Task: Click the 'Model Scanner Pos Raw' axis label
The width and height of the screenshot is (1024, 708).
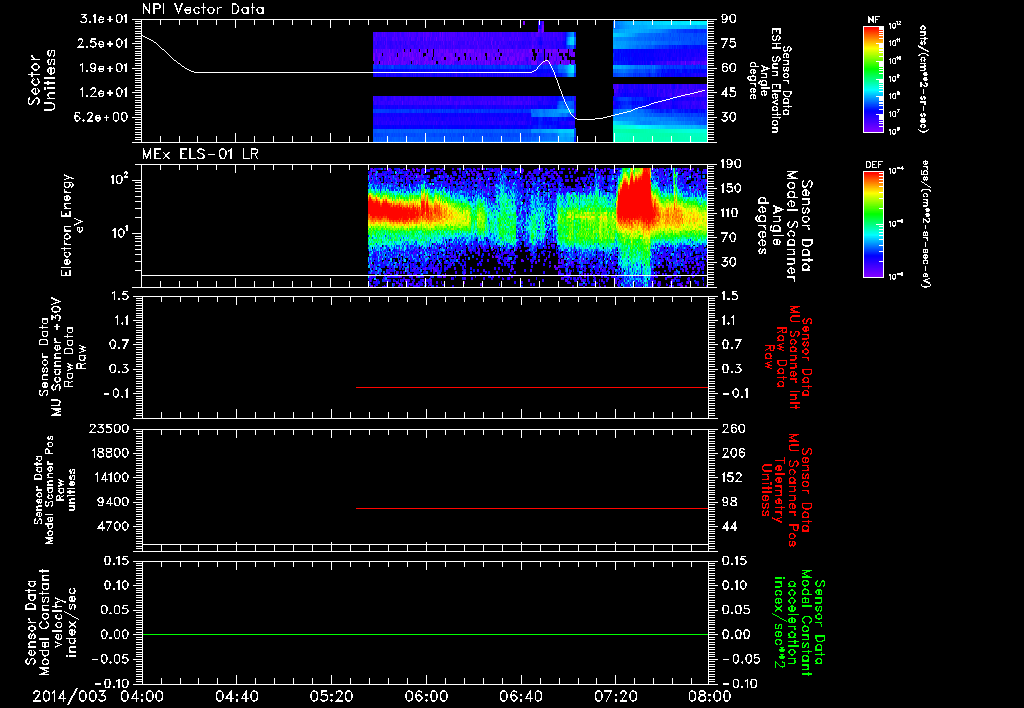Action: 54,490
